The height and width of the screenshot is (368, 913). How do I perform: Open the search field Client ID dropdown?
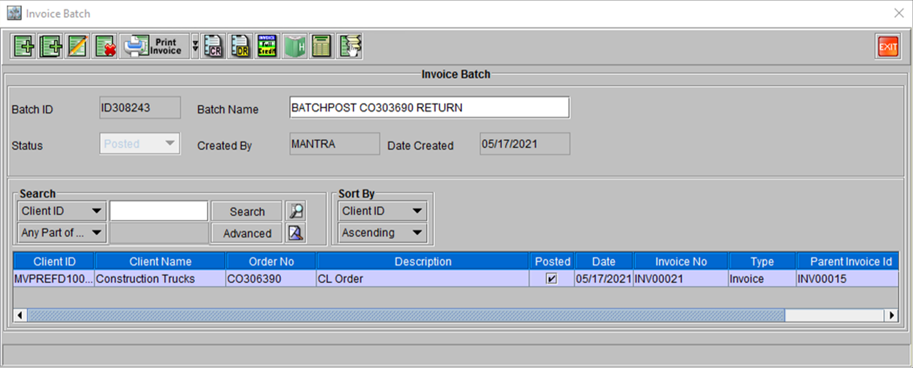62,211
